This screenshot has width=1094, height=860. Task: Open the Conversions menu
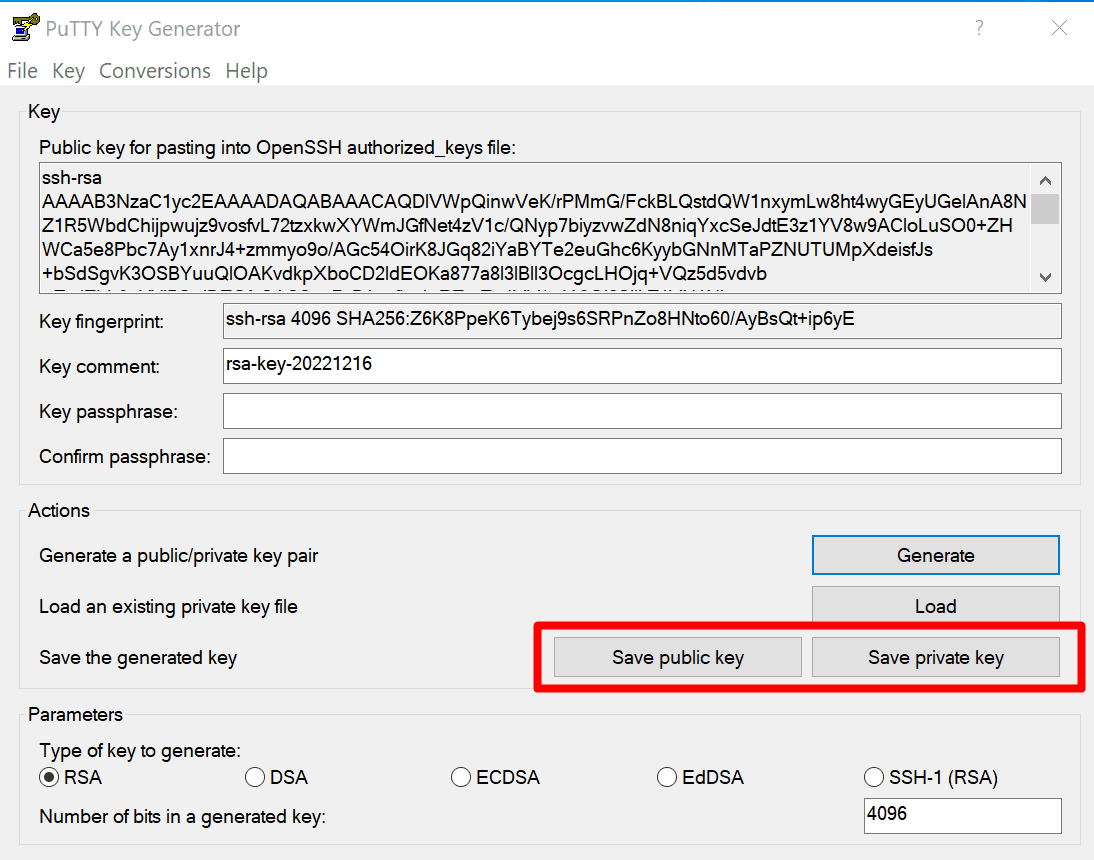tap(155, 71)
